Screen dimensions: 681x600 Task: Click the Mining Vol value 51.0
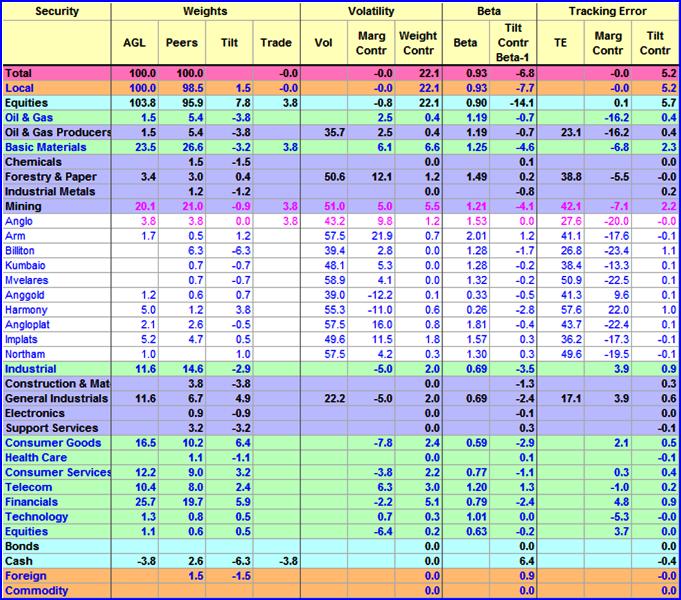pos(334,206)
